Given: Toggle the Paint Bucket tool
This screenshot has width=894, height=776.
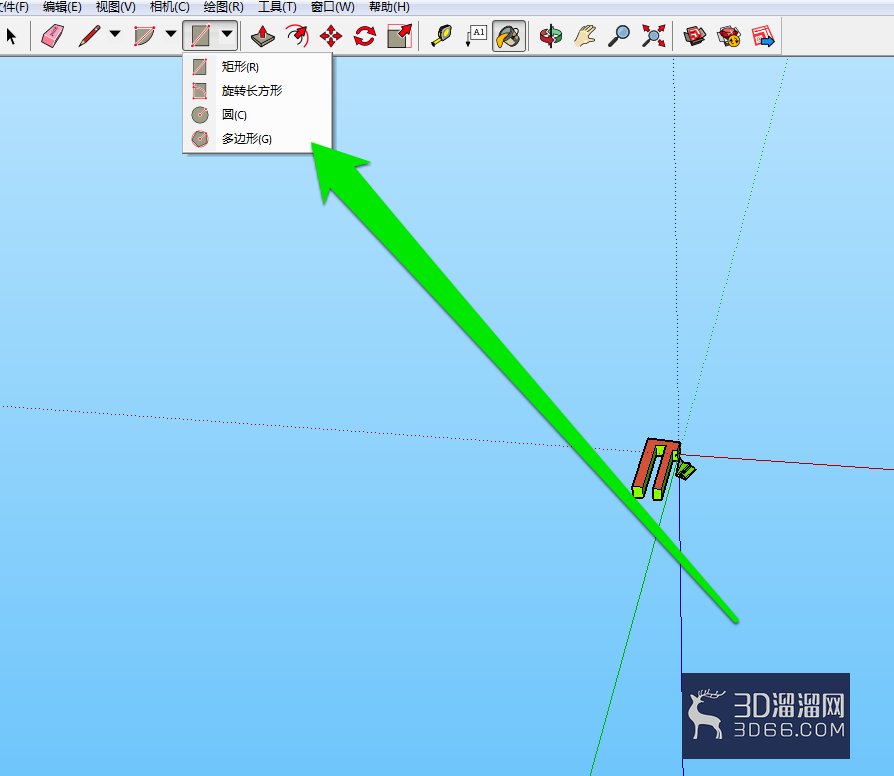Looking at the screenshot, I should click(x=509, y=36).
